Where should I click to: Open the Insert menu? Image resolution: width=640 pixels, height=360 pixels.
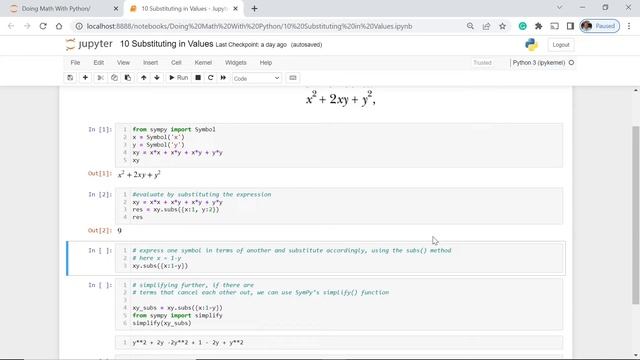point(150,62)
